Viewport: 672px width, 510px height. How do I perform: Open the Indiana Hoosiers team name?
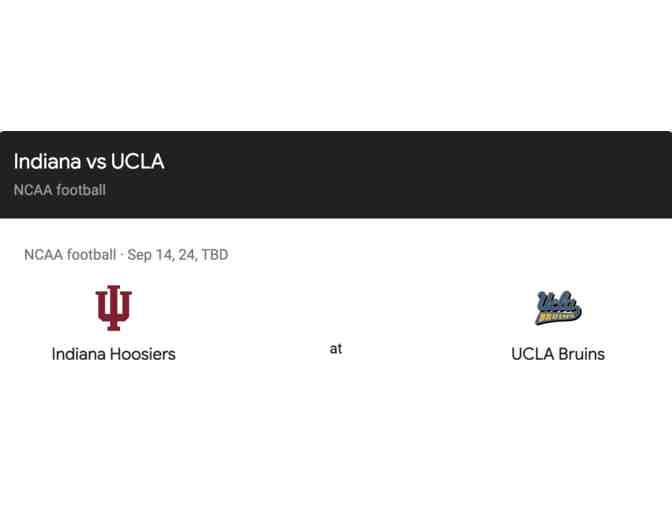point(113,354)
